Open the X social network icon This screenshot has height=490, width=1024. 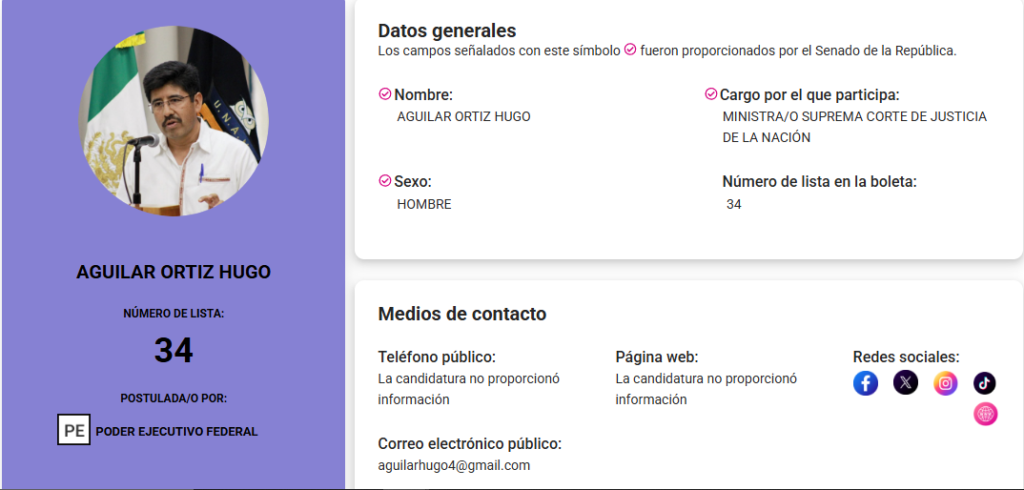(905, 383)
